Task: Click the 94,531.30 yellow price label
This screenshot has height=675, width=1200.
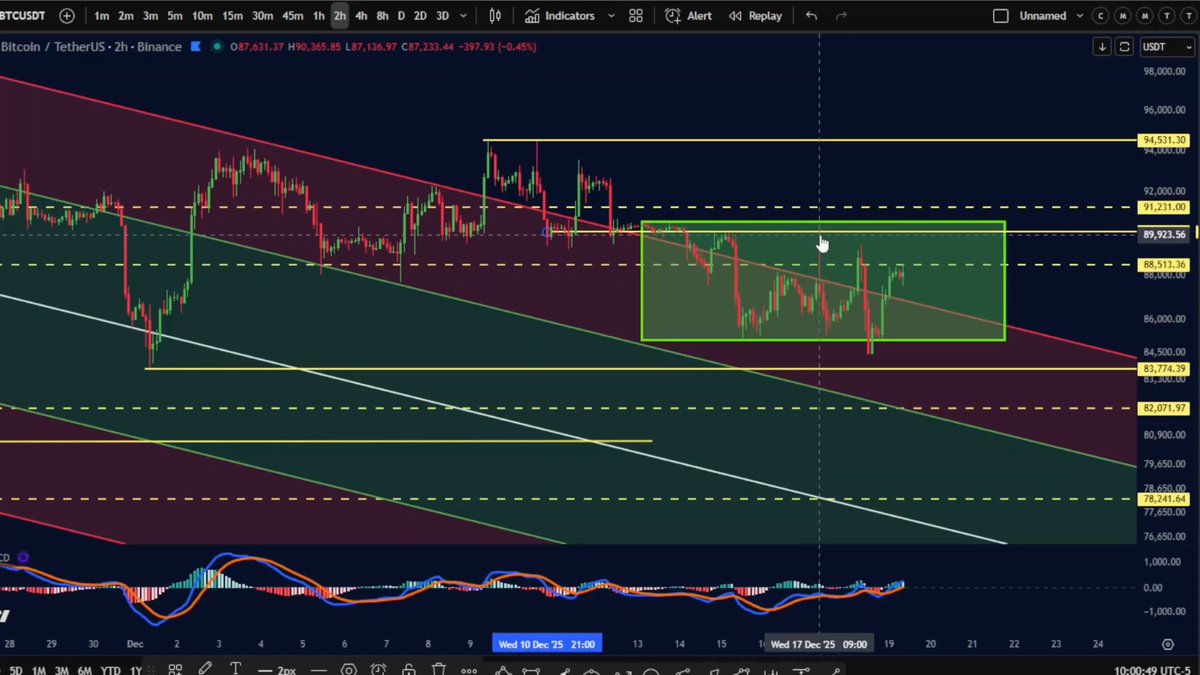Action: click(1164, 140)
